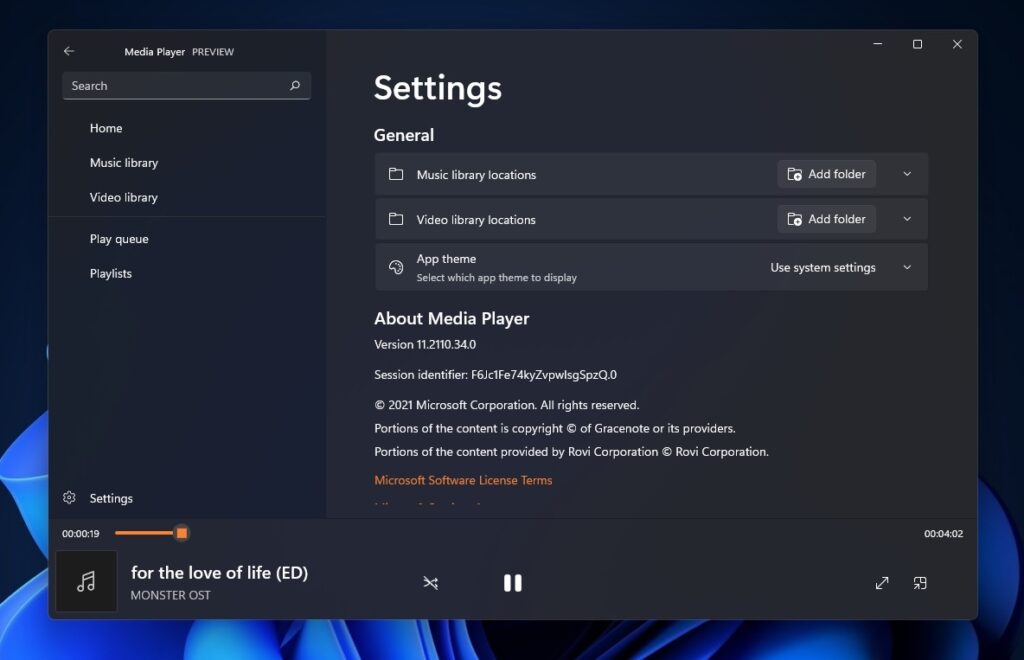This screenshot has height=660, width=1024.
Task: Select Playlists in the sidebar
Action: tap(110, 273)
